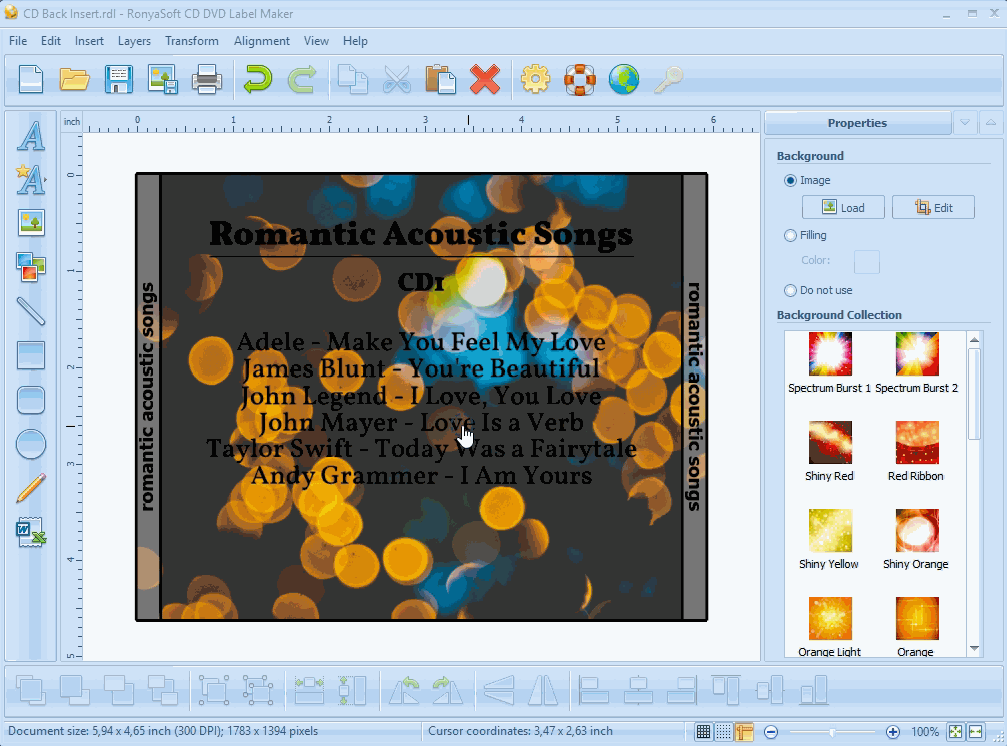Open the Layers menu

pos(134,41)
